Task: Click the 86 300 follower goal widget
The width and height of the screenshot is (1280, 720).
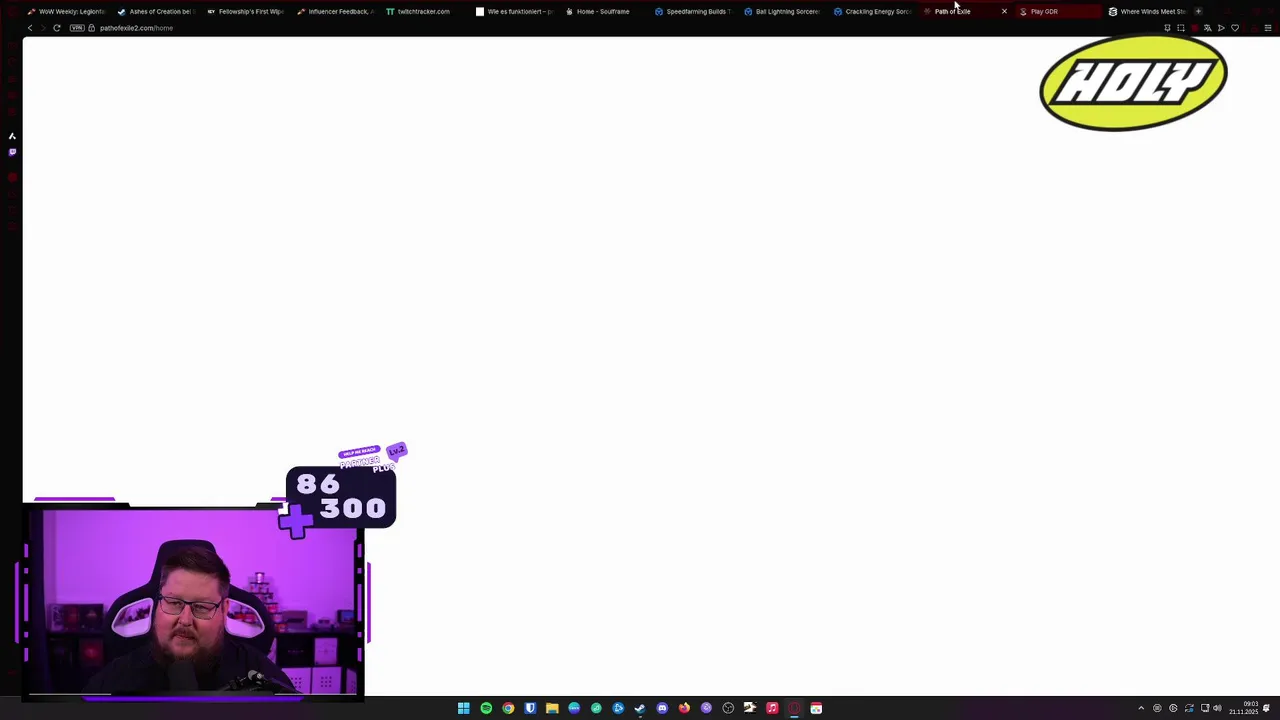Action: 340,497
